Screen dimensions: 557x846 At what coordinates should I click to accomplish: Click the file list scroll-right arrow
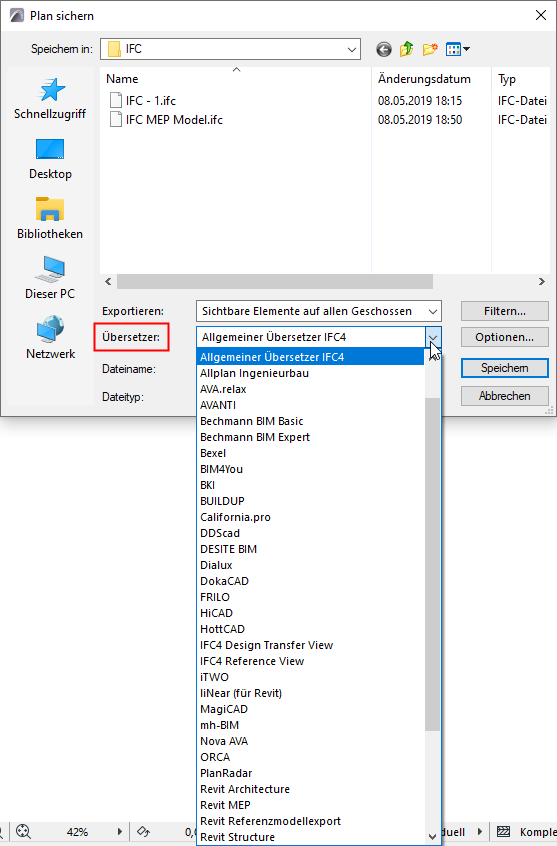[x=542, y=282]
